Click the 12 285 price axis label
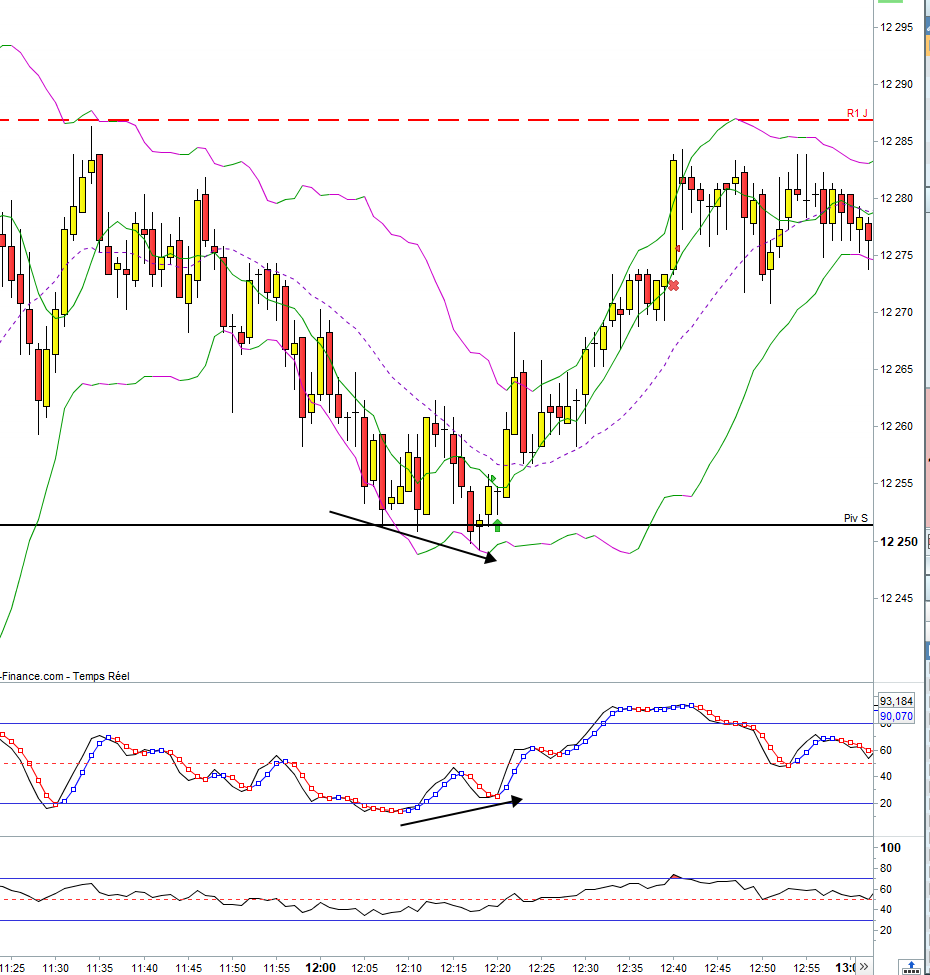The width and height of the screenshot is (930, 975). pos(896,141)
